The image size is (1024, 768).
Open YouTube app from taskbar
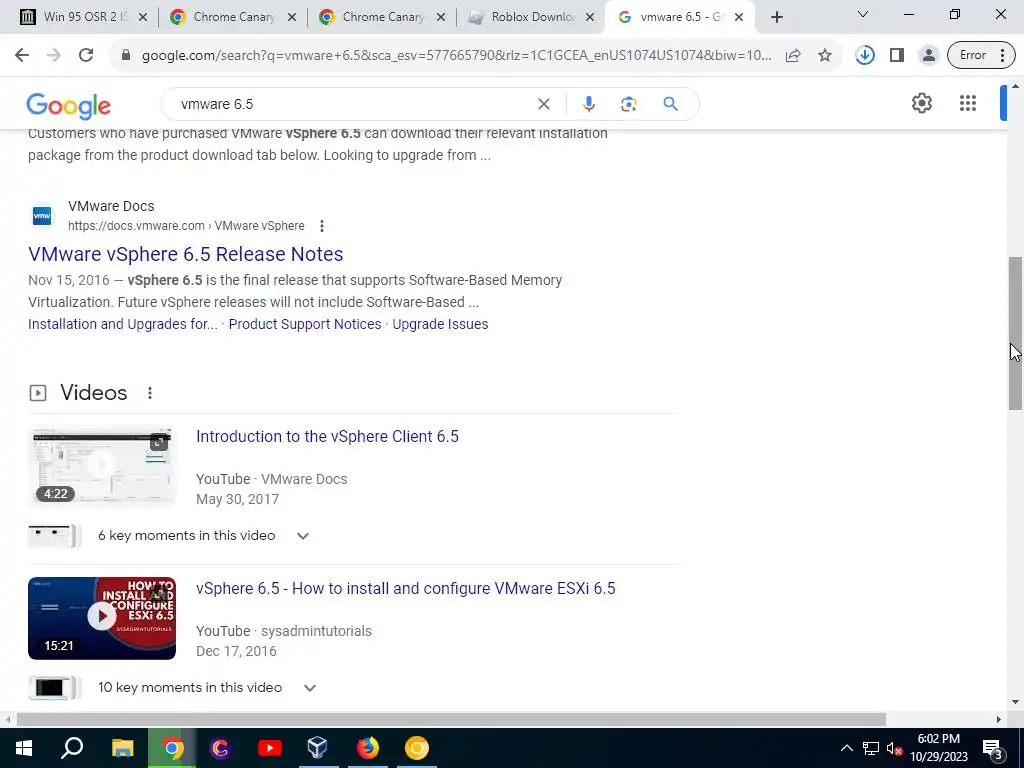269,748
